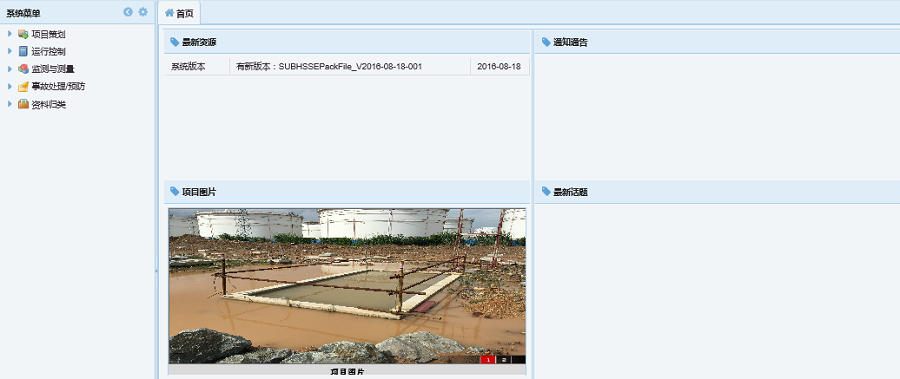Click the 最新资源 panel tag icon

pyautogui.click(x=174, y=42)
